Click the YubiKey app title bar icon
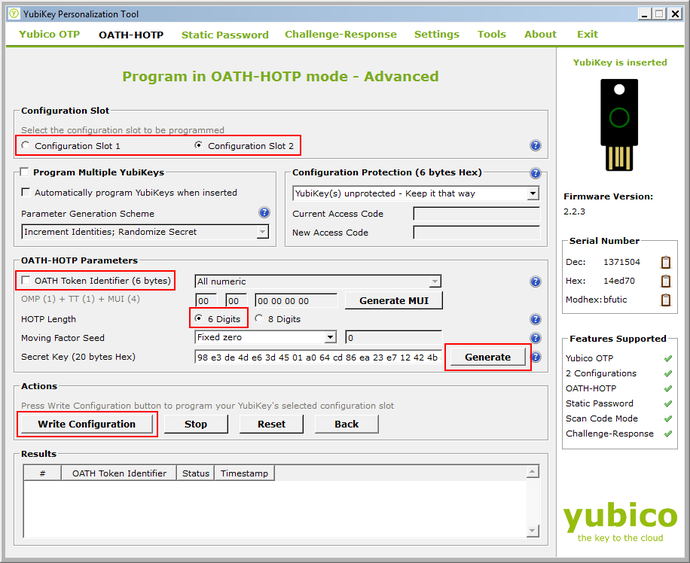Screen dimensions: 690x563 14,14
